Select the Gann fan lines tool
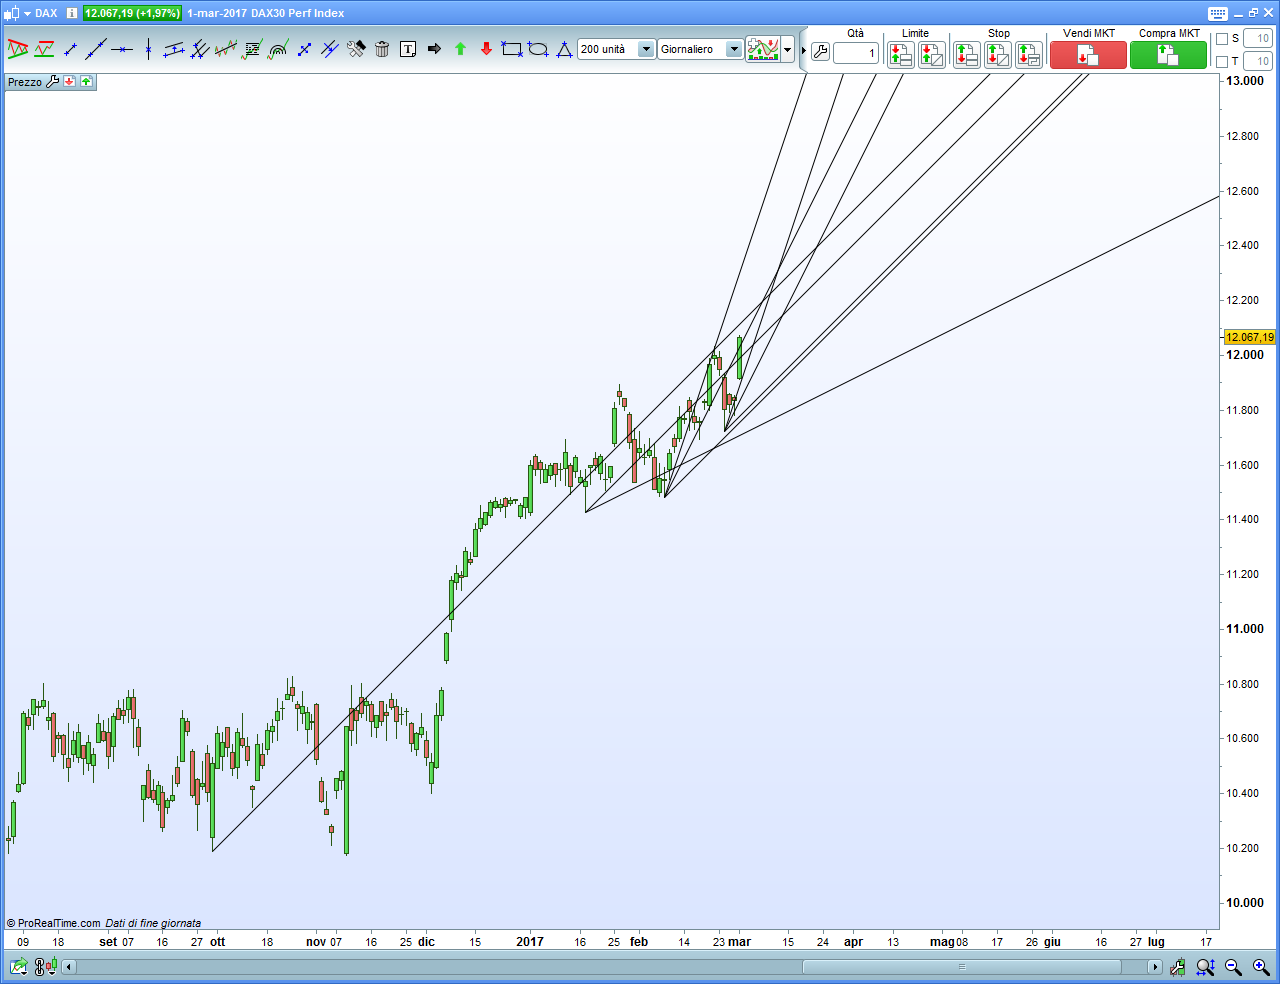The image size is (1280, 984). tap(330, 49)
